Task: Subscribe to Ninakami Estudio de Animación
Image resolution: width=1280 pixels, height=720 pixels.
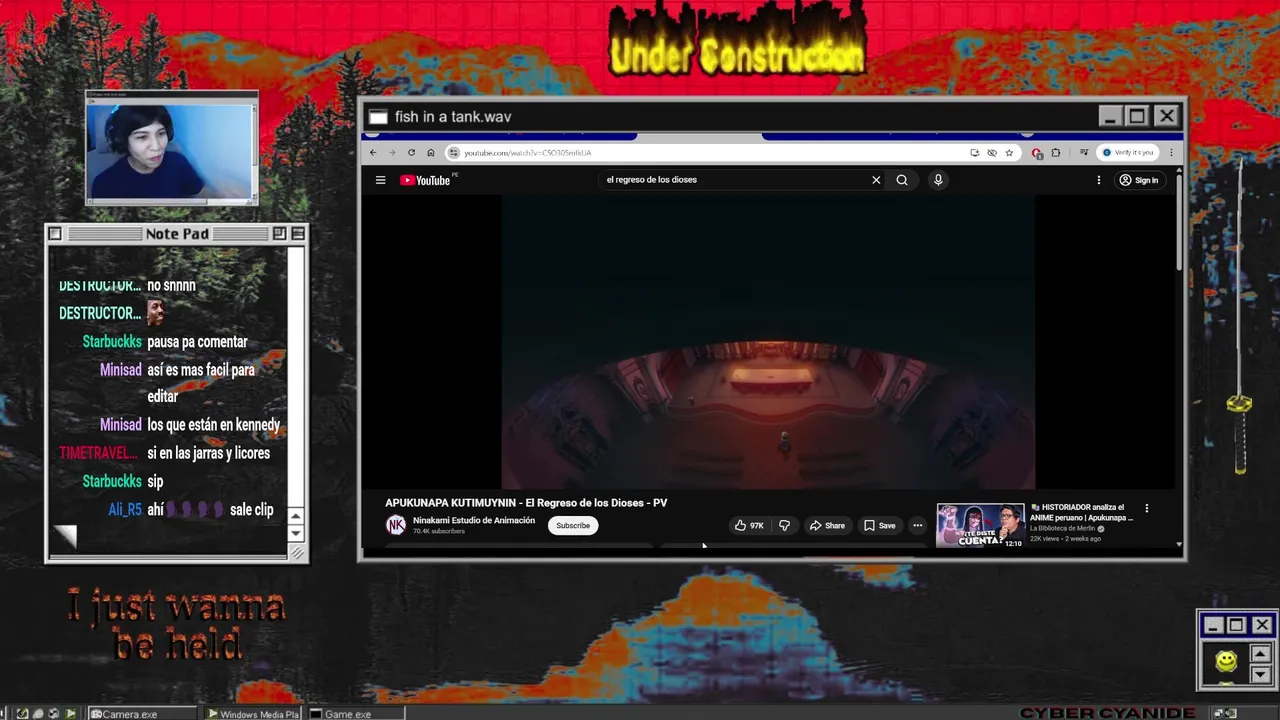Action: pyautogui.click(x=573, y=525)
